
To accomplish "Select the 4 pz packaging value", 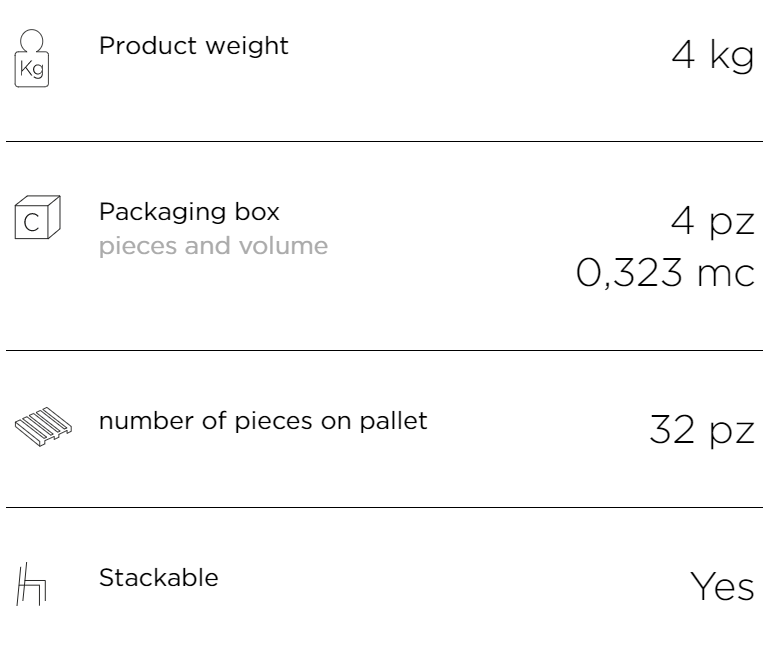I will point(713,222).
